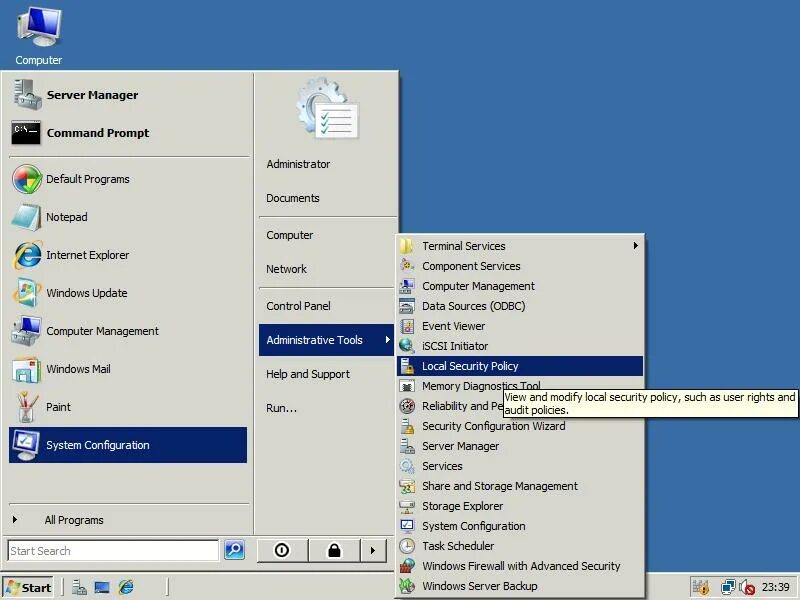Launch Internet Explorer from quick launch
Image resolution: width=800 pixels, height=600 pixels.
pos(126,588)
